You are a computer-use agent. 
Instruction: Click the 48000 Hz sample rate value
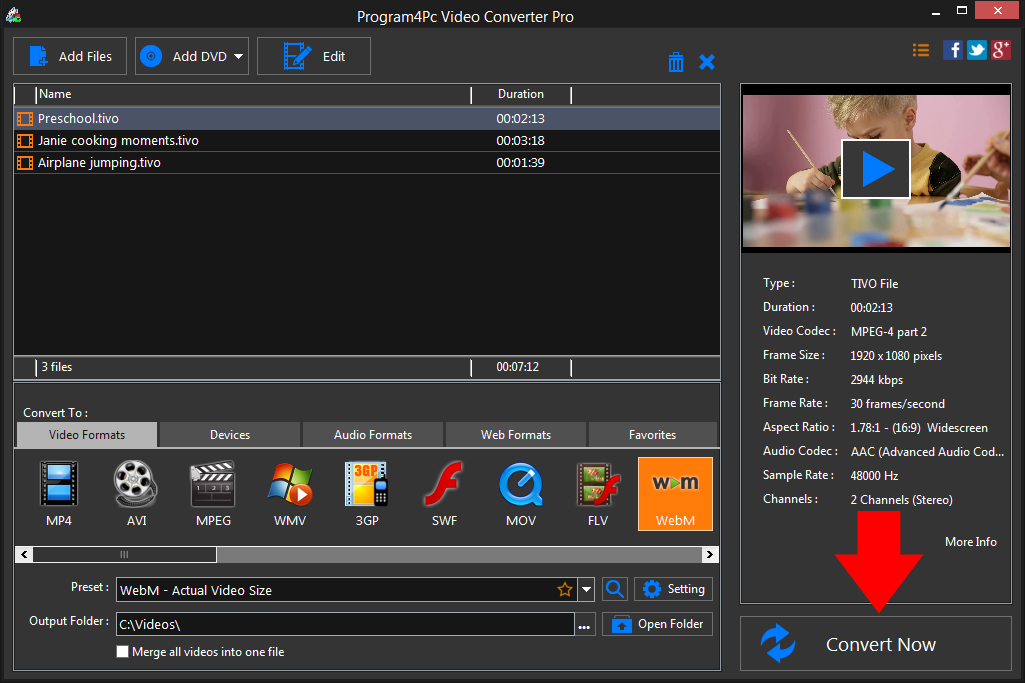[875, 476]
